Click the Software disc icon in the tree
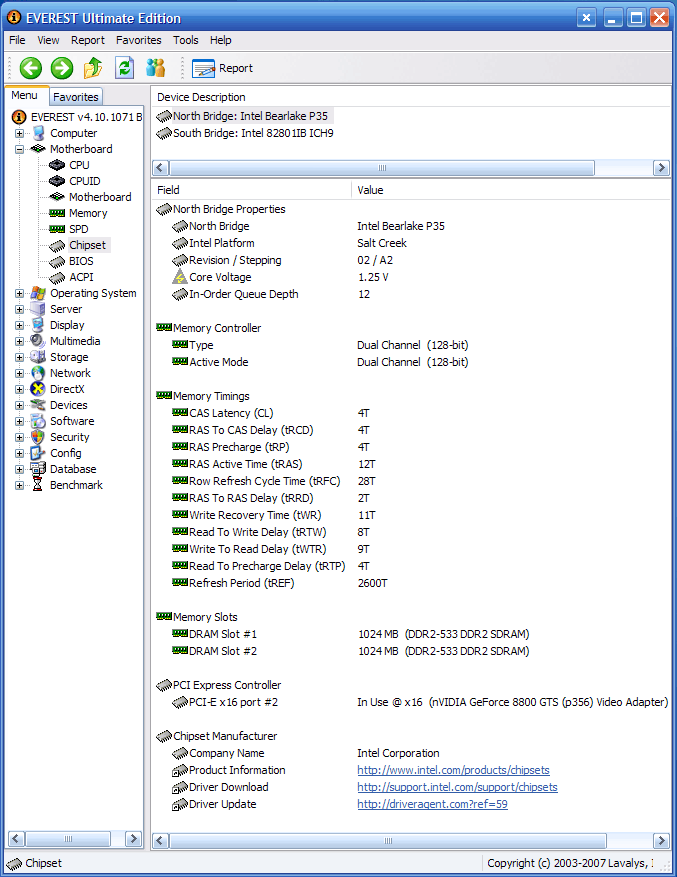This screenshot has width=677, height=877. 38,421
